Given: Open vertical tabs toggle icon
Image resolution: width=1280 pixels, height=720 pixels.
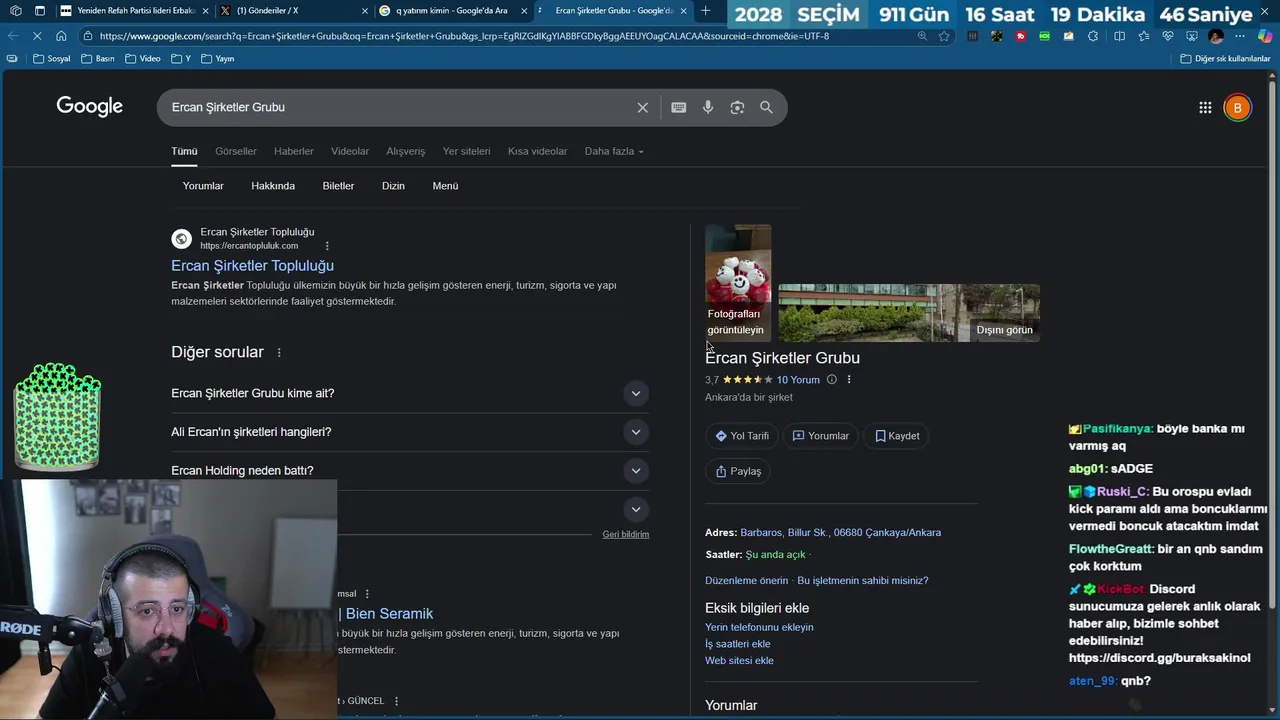Looking at the screenshot, I should point(39,11).
